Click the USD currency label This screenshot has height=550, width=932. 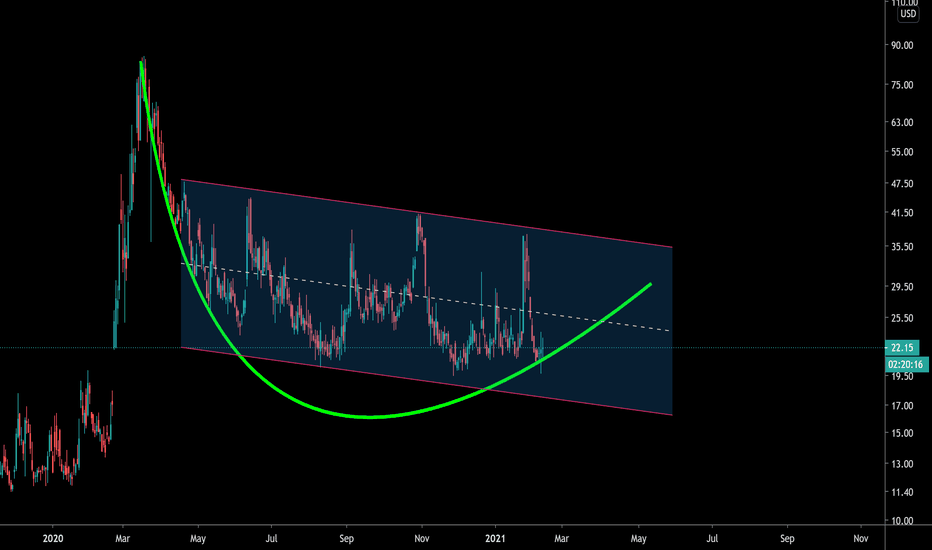tap(908, 14)
